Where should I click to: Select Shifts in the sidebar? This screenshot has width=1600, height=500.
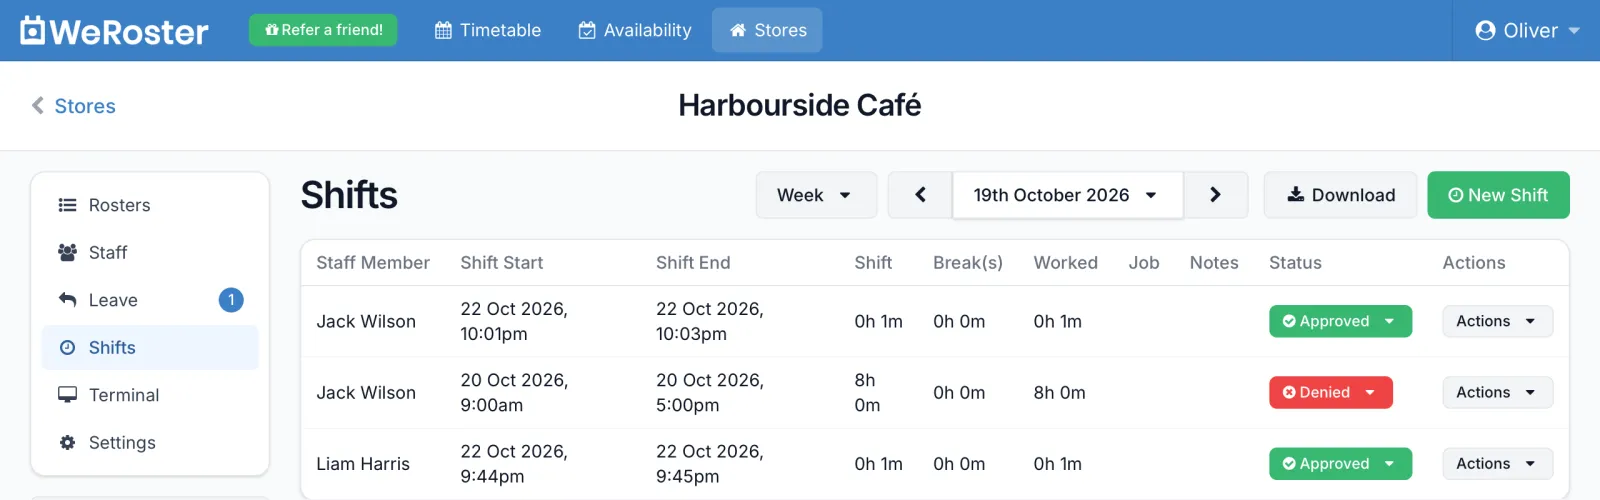click(x=150, y=347)
